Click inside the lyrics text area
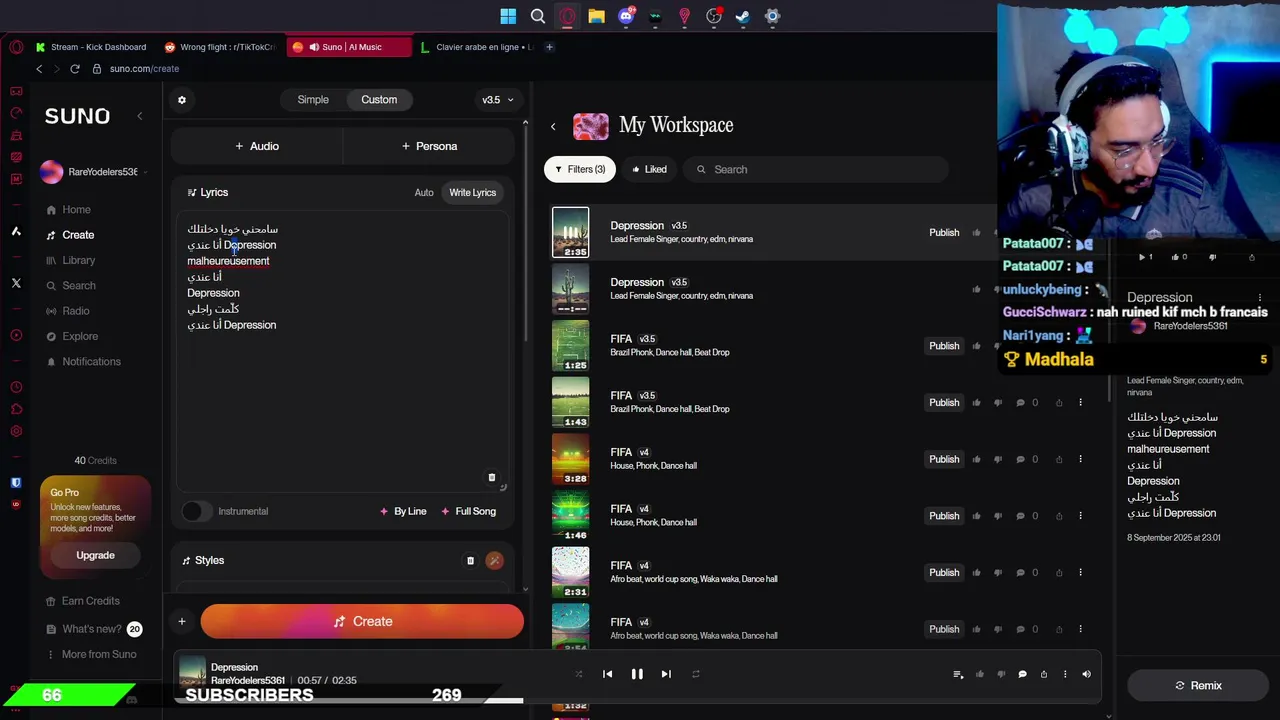 tap(342, 350)
